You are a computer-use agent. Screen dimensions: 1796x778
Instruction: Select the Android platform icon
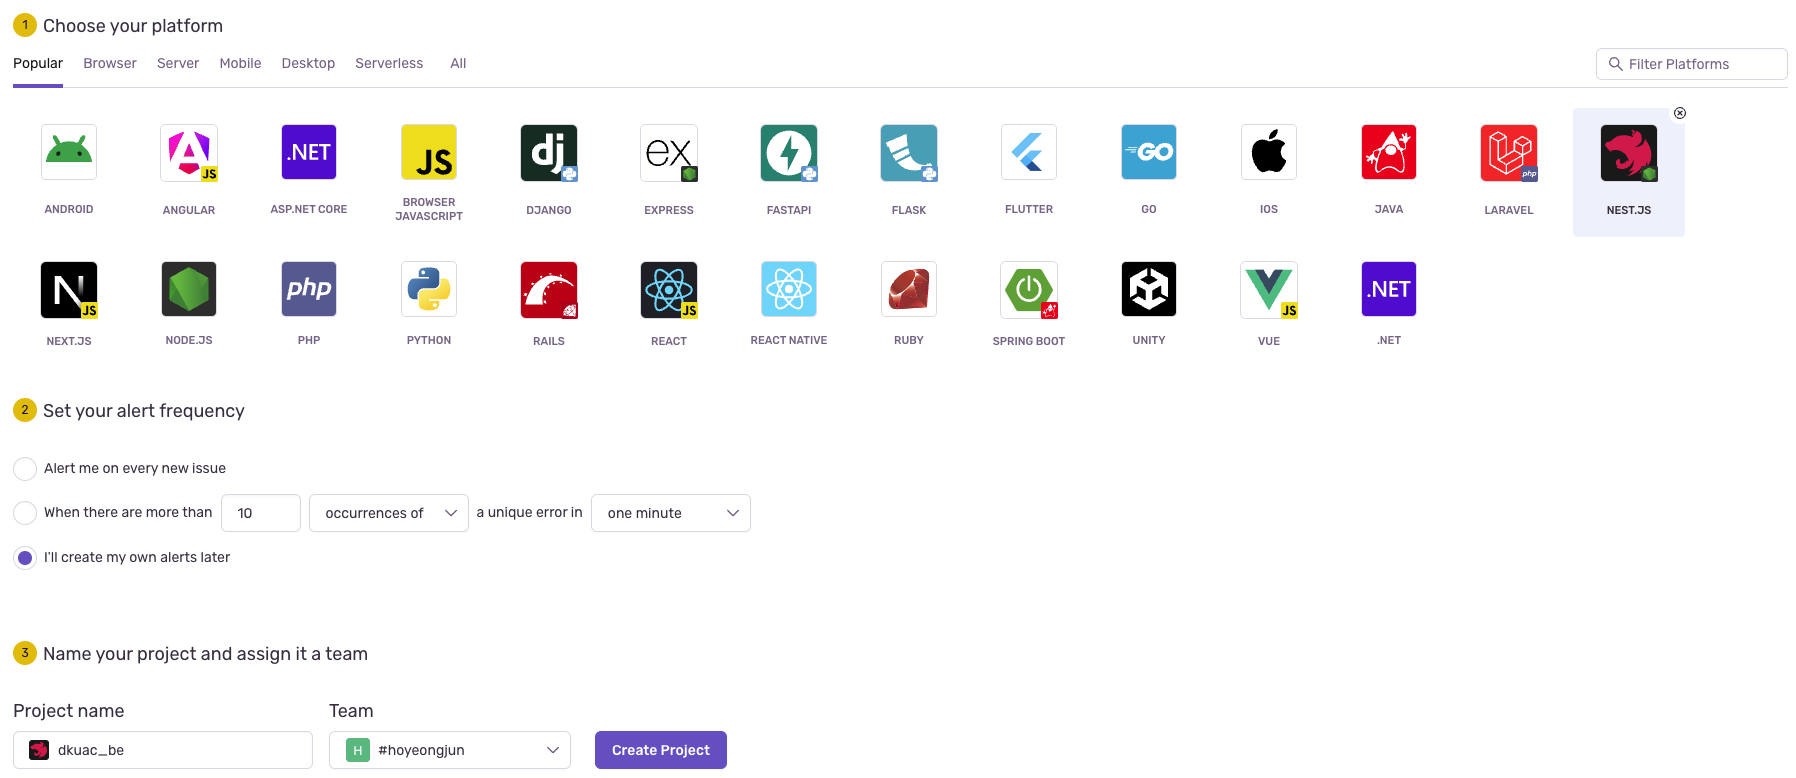click(x=69, y=152)
